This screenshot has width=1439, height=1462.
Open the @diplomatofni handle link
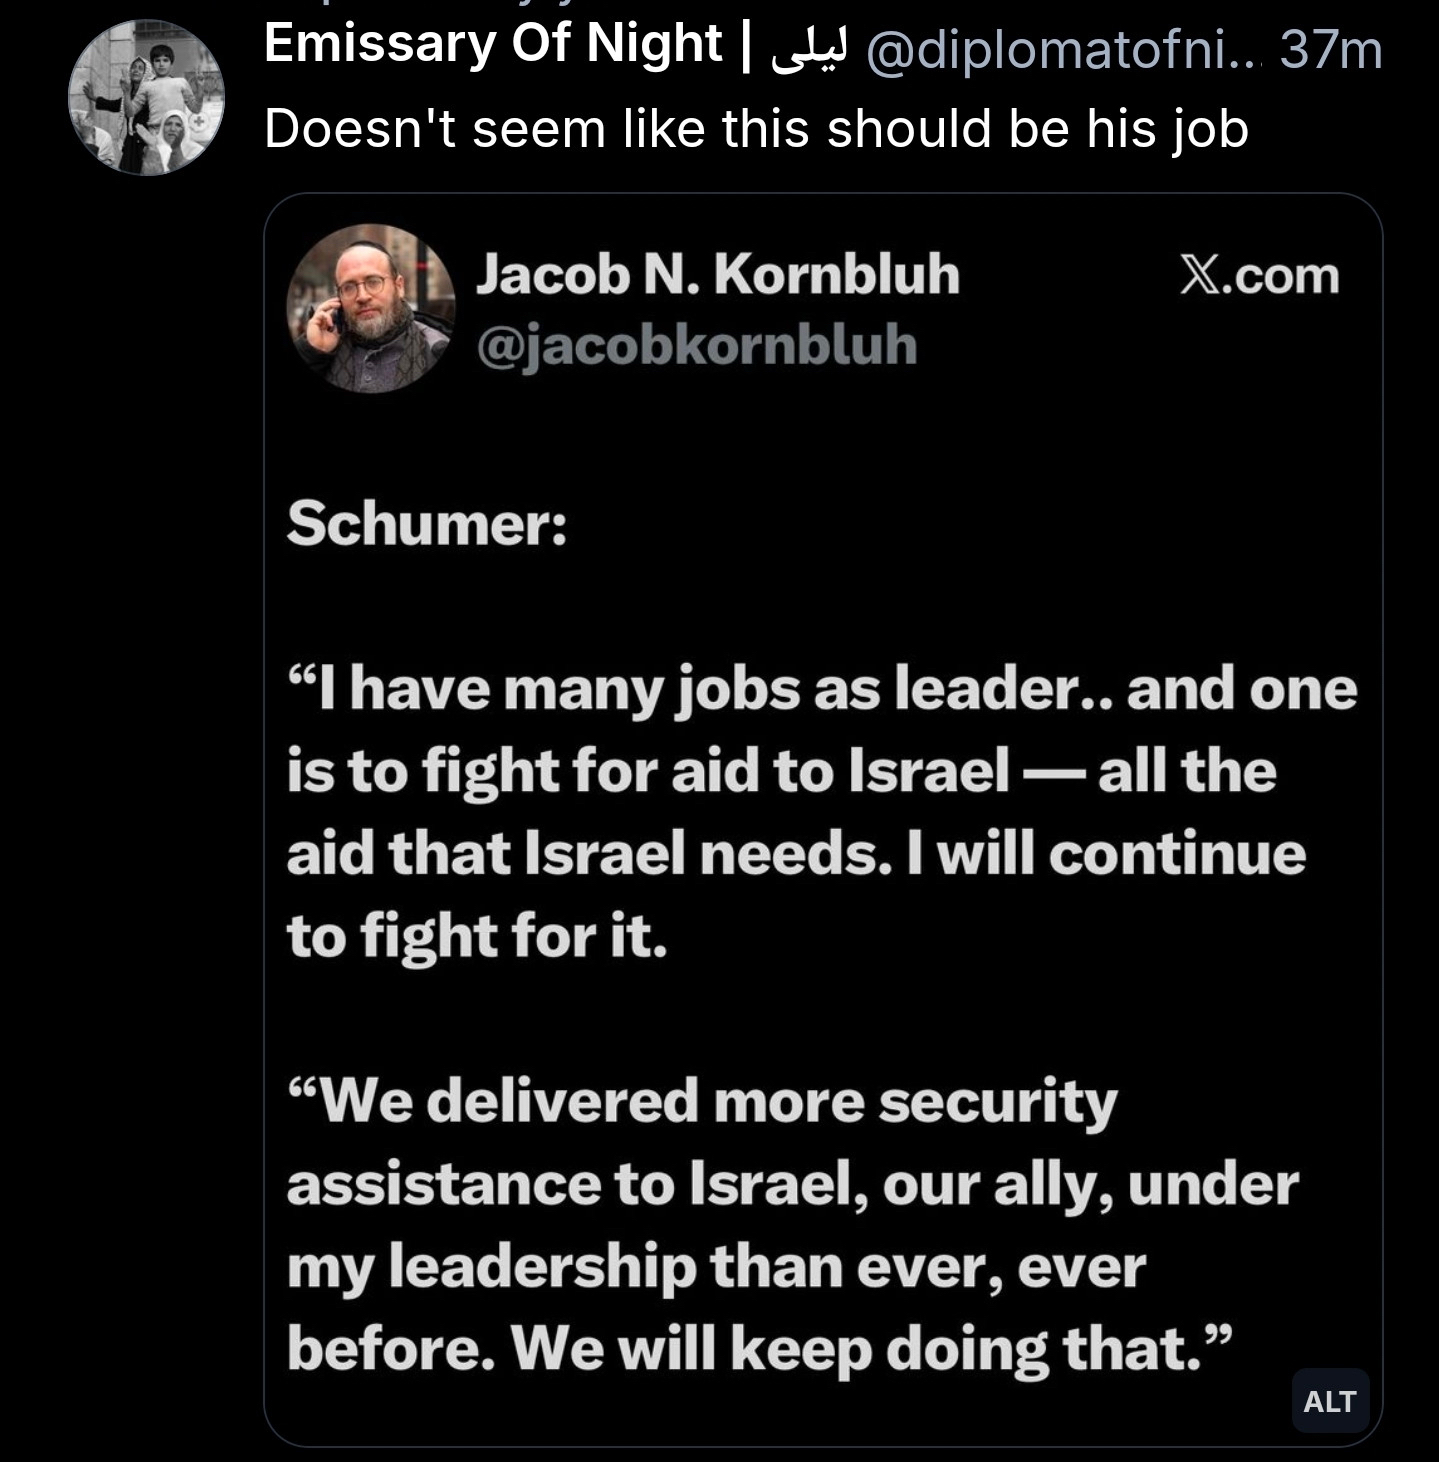(1060, 48)
